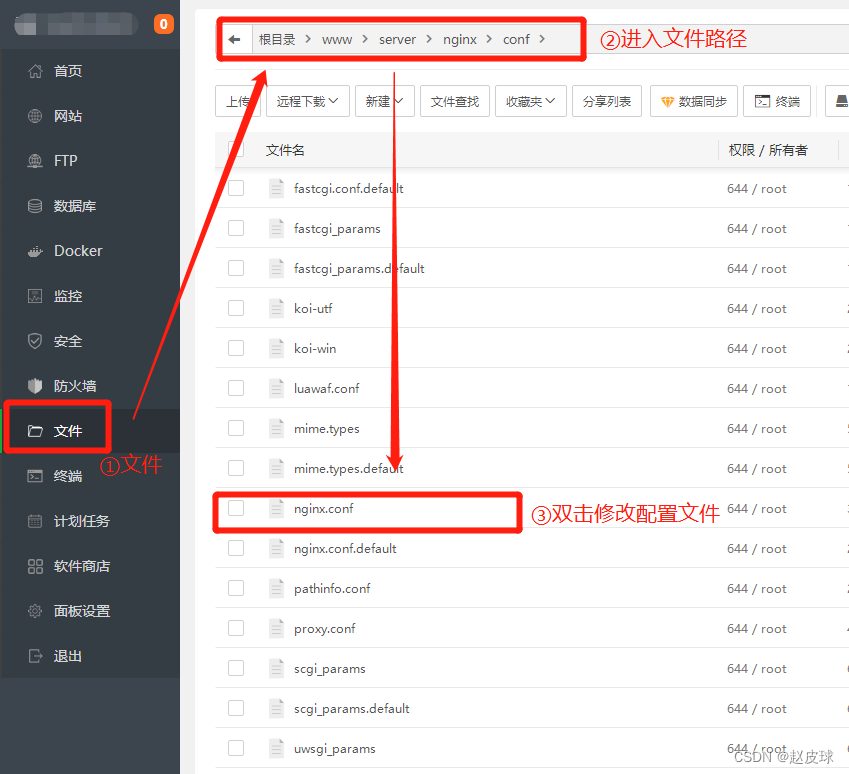Screen dimensions: 849x774
Task: Sort by 文件名 column header
Action: (x=285, y=150)
